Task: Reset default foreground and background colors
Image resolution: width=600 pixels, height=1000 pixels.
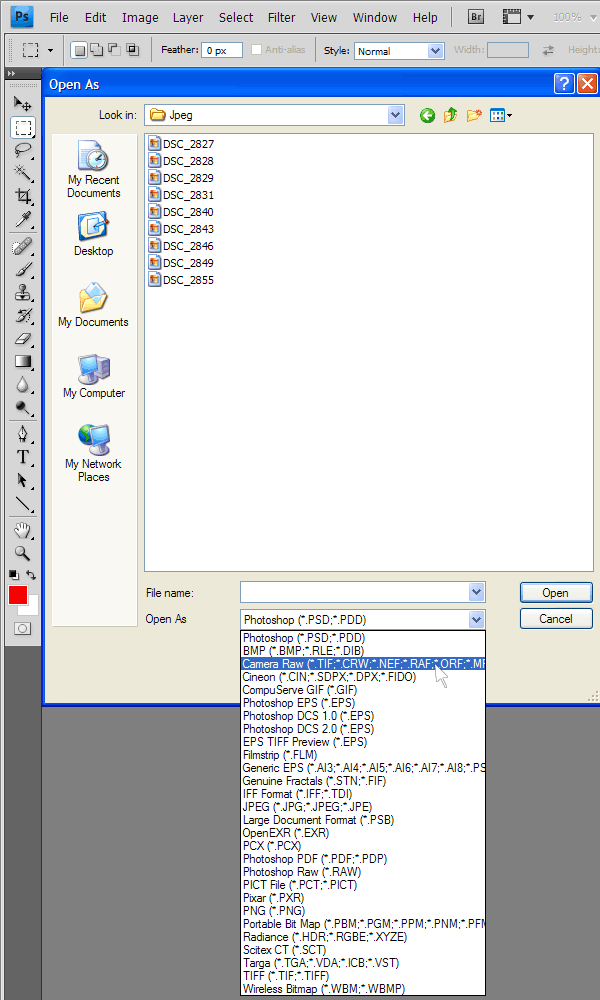Action: click(13, 575)
